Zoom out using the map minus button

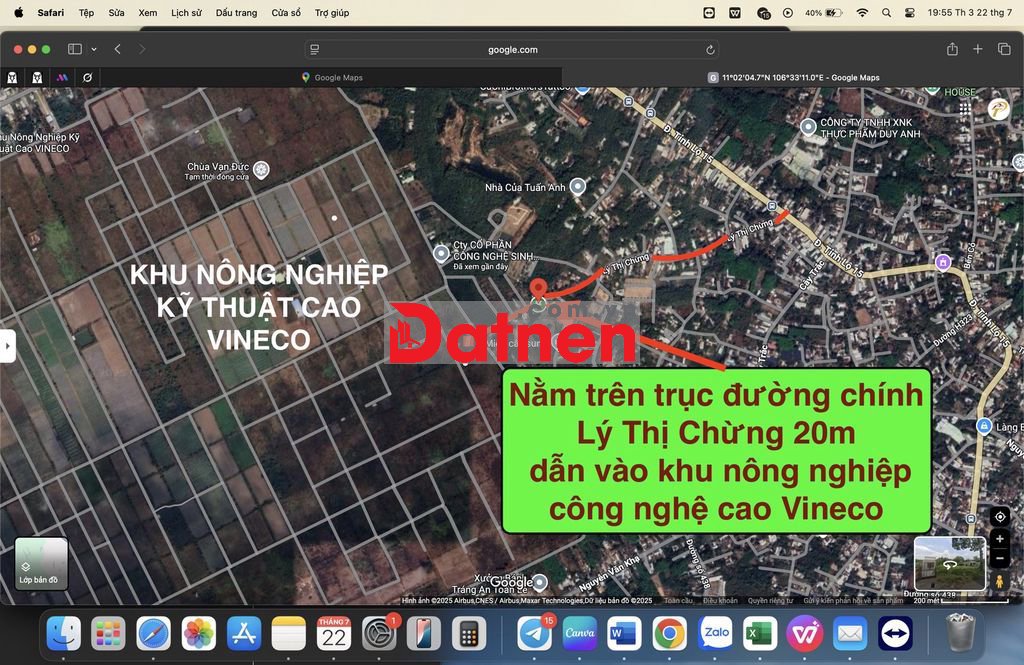[x=999, y=559]
